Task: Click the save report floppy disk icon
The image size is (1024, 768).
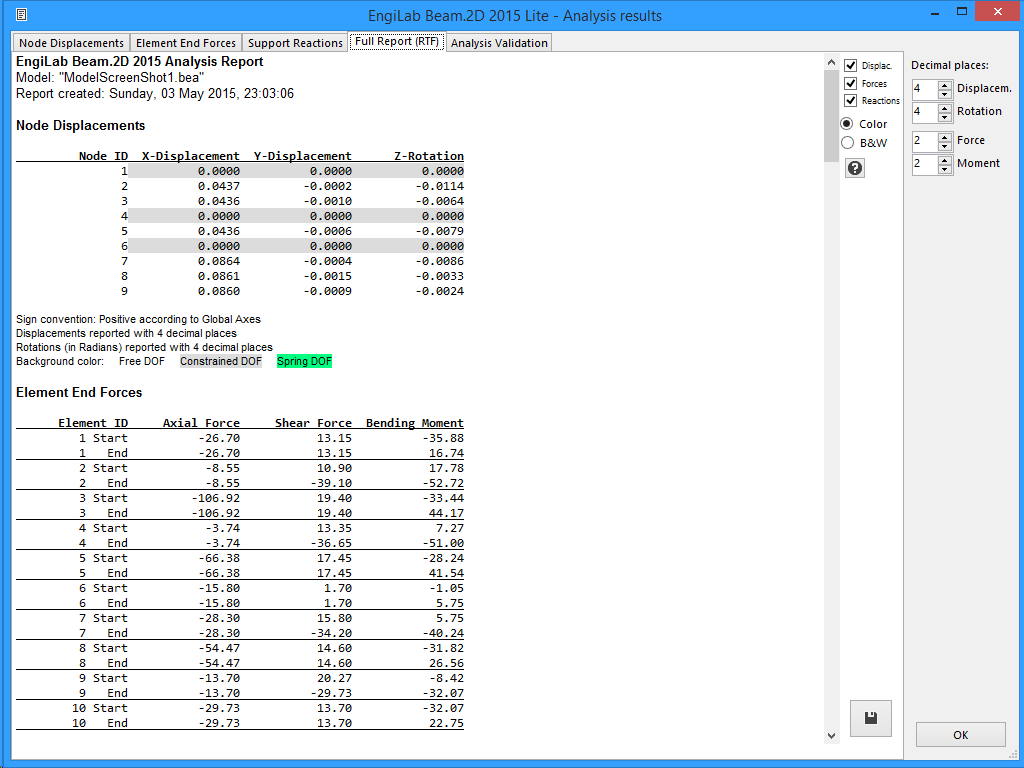Action: click(870, 718)
